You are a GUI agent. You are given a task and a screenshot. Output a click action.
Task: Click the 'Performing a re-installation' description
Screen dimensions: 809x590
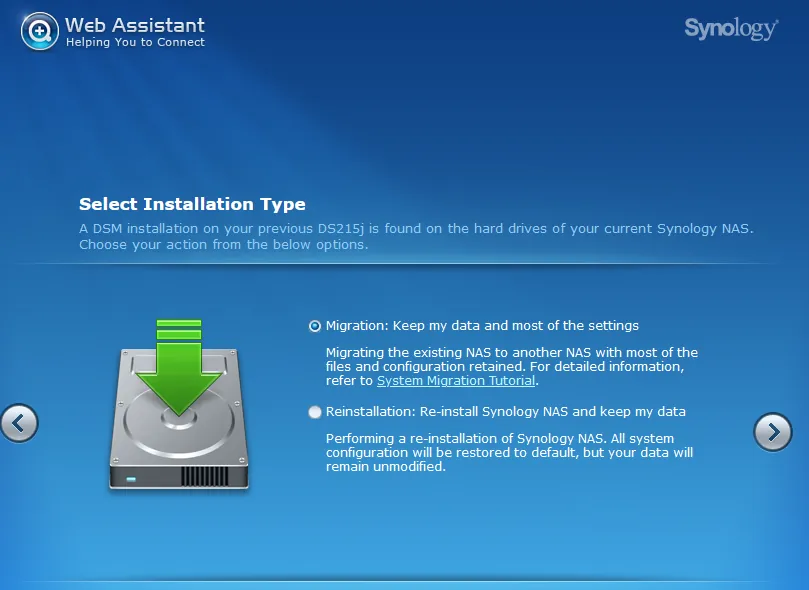pyautogui.click(x=509, y=452)
